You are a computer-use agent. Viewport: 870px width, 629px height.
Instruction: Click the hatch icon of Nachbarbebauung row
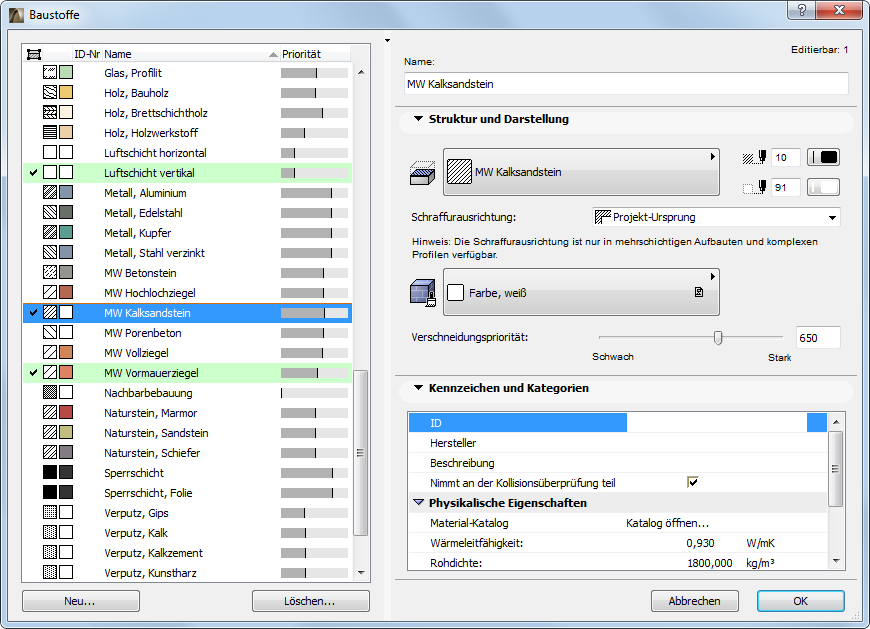click(50, 392)
